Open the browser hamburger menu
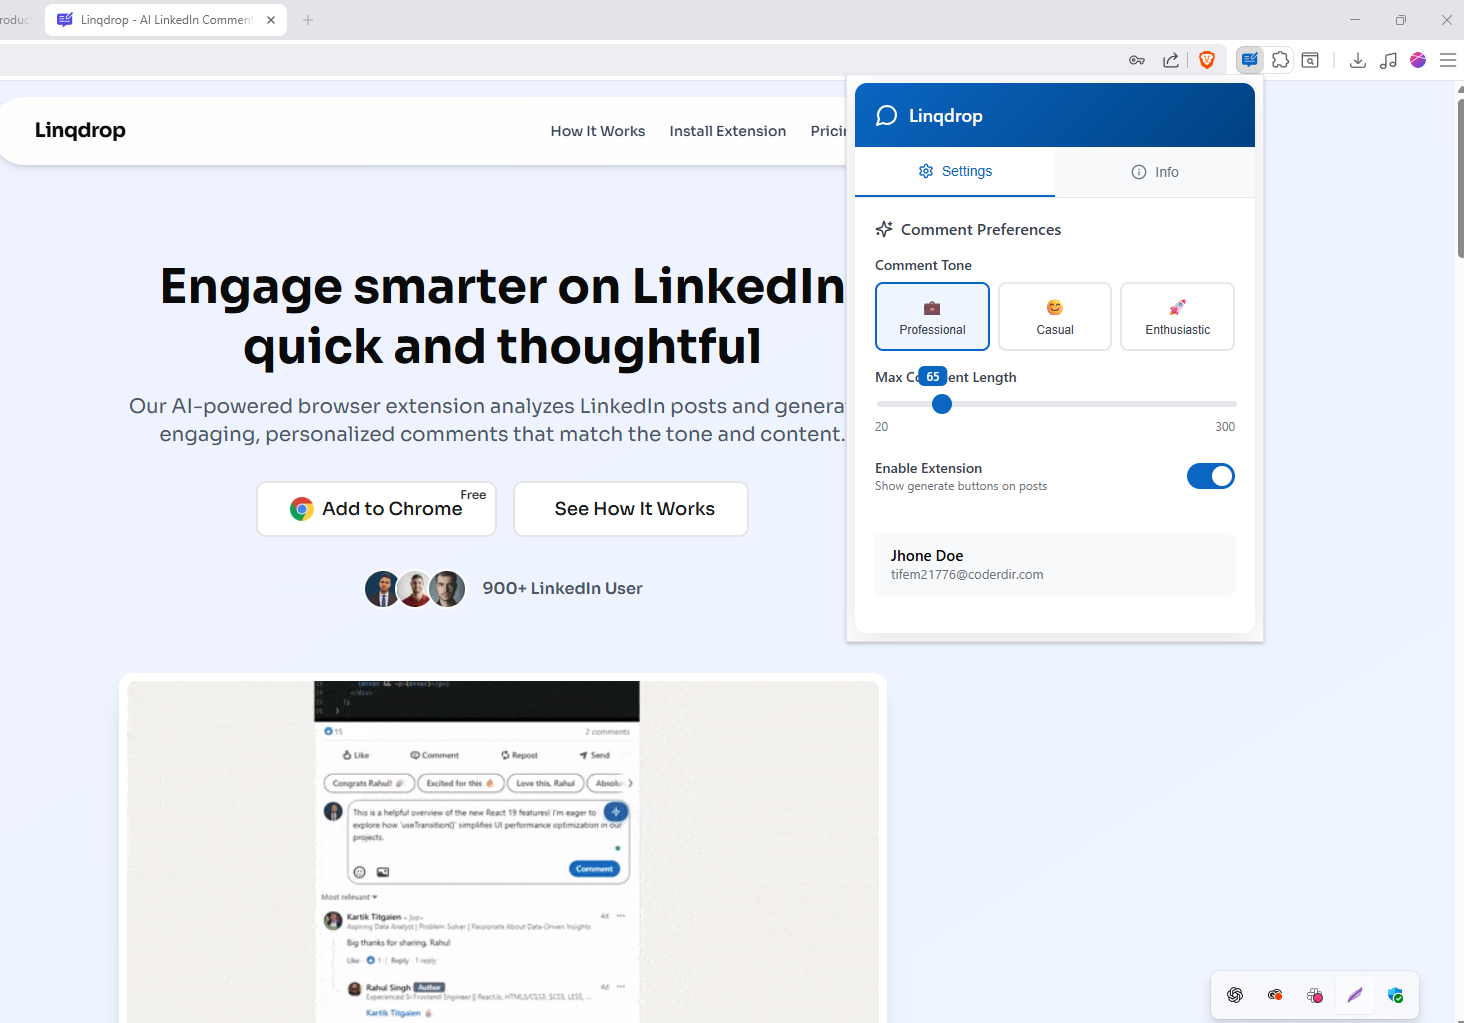Viewport: 1464px width, 1023px height. click(1448, 60)
